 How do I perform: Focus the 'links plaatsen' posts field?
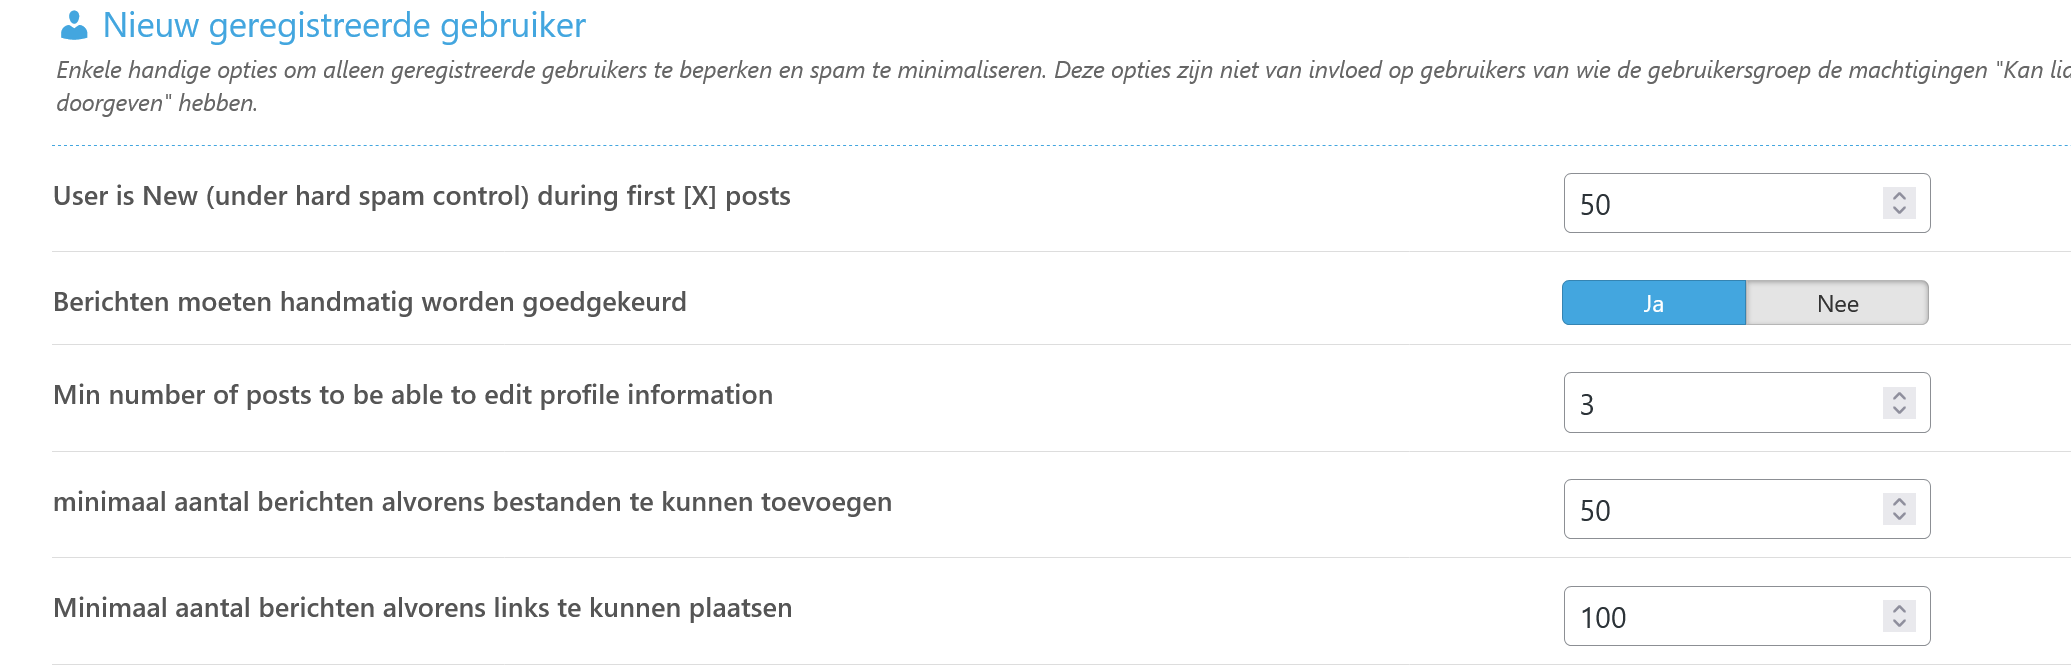[1720, 616]
